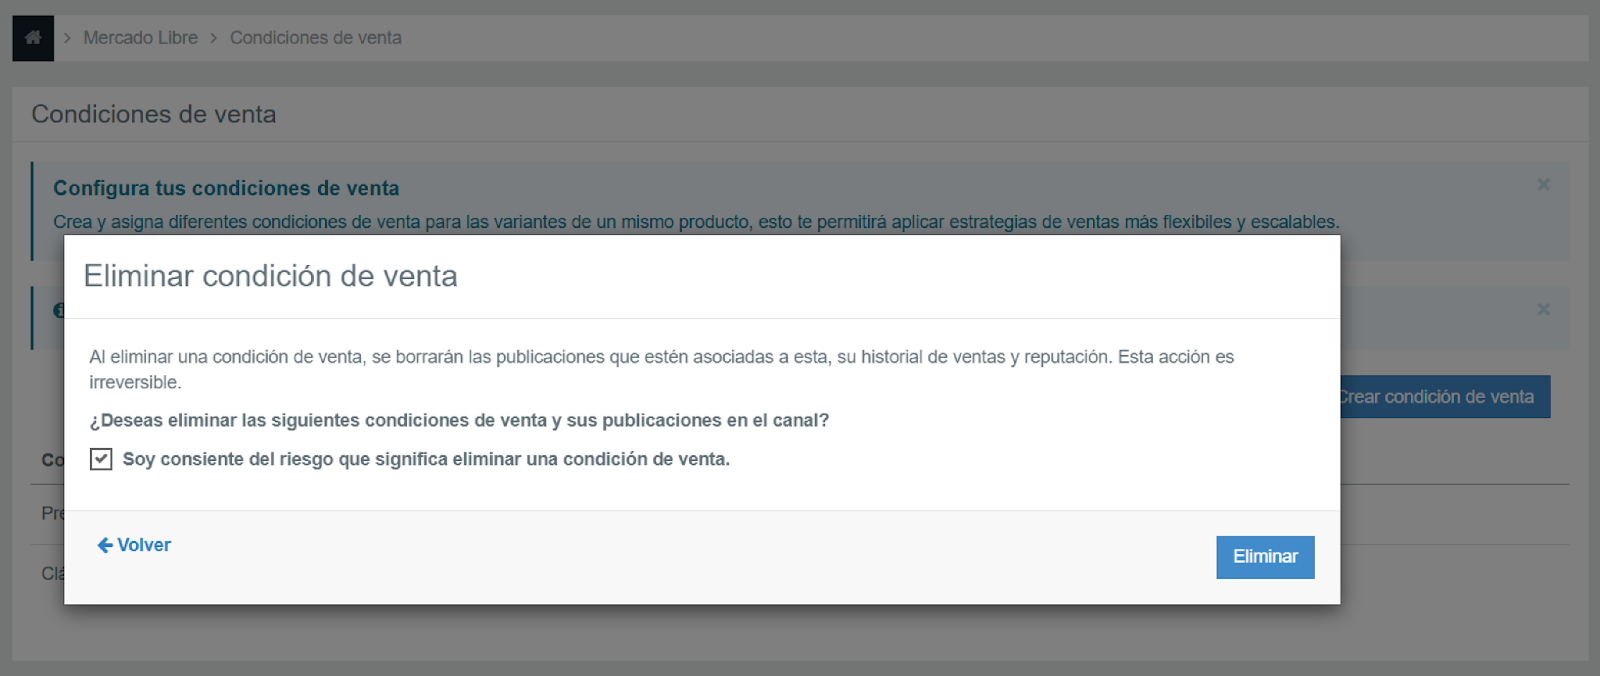Image resolution: width=1600 pixels, height=676 pixels.
Task: Open the Condiciones de venta breadcrumb
Action: [x=315, y=38]
